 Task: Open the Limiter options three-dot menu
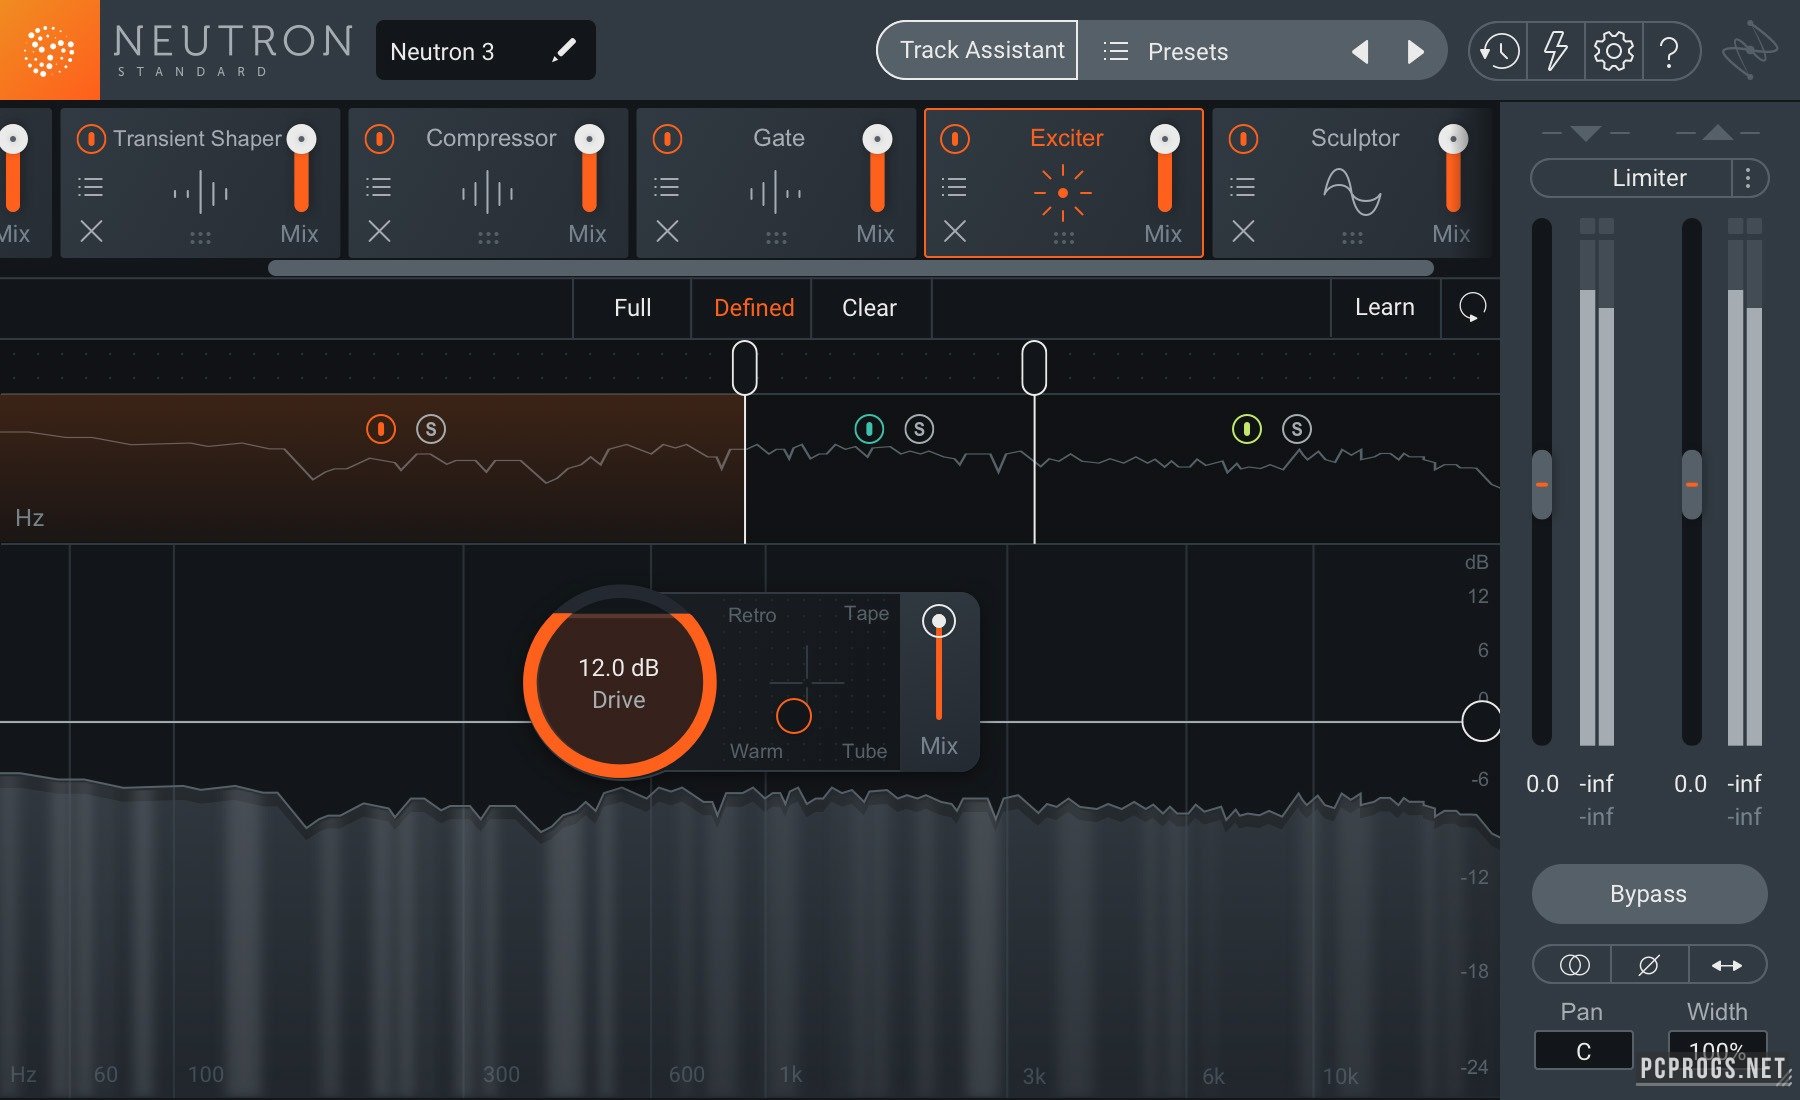pyautogui.click(x=1748, y=178)
